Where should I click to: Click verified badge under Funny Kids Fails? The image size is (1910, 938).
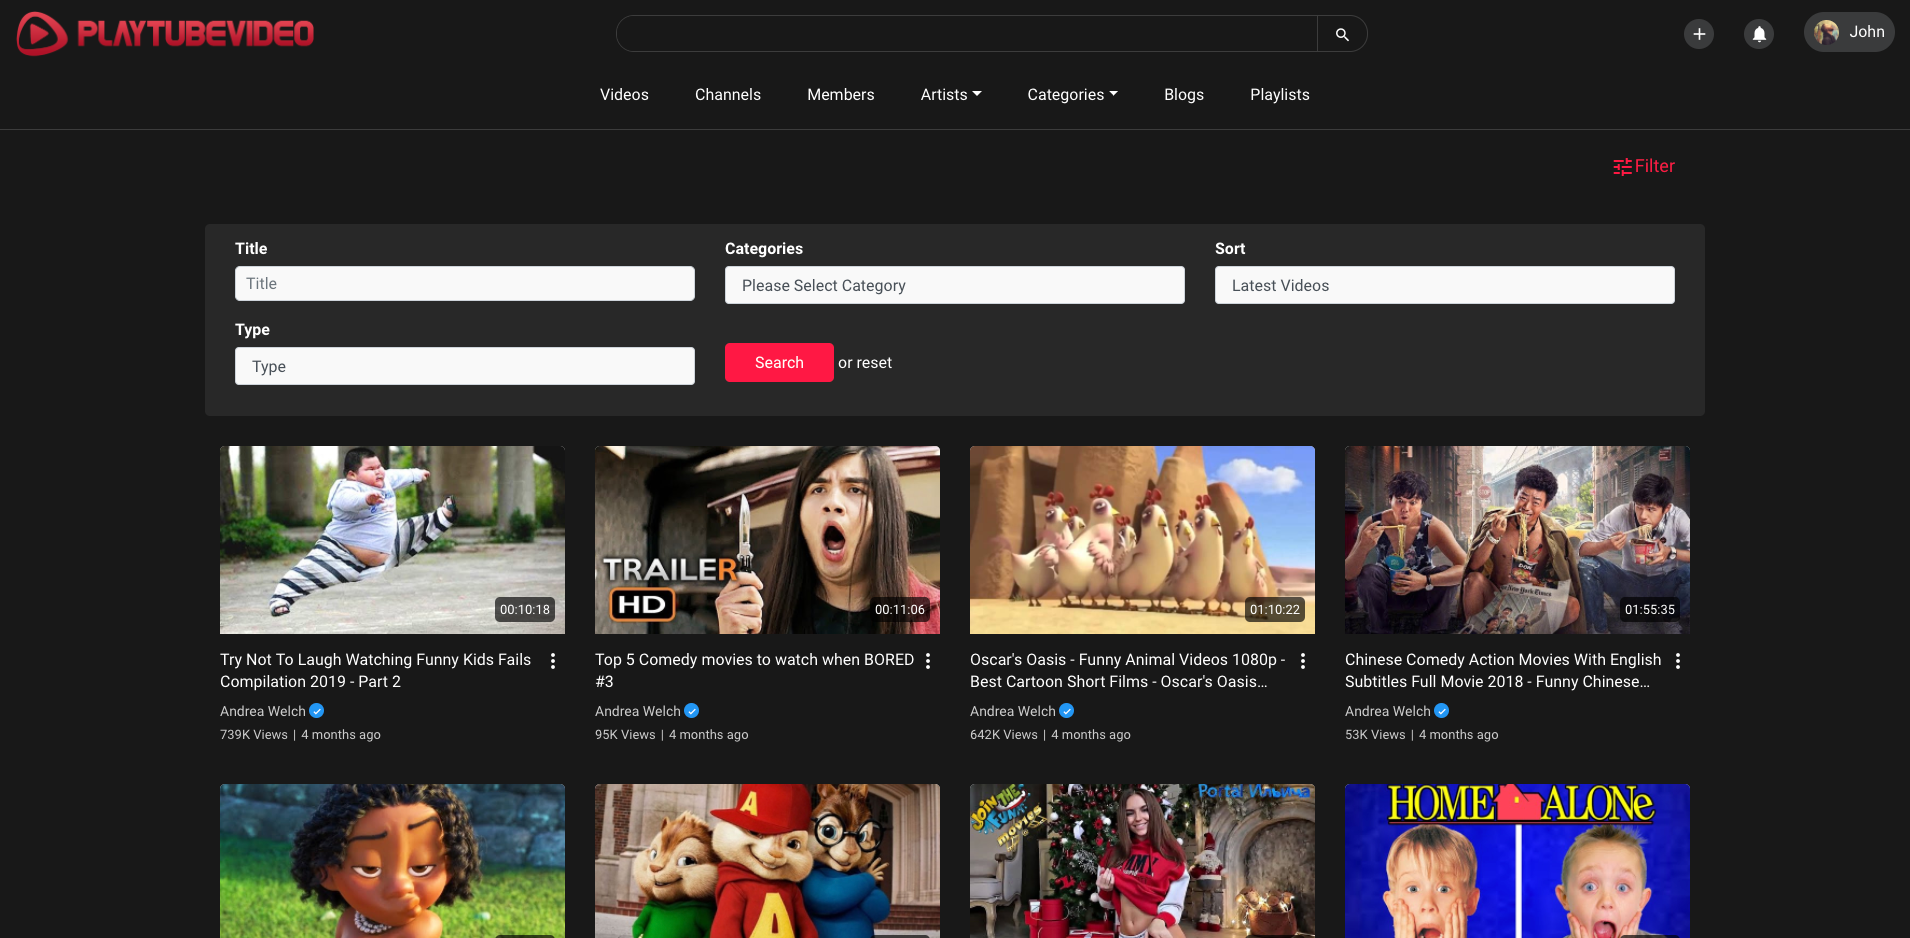[x=317, y=711]
